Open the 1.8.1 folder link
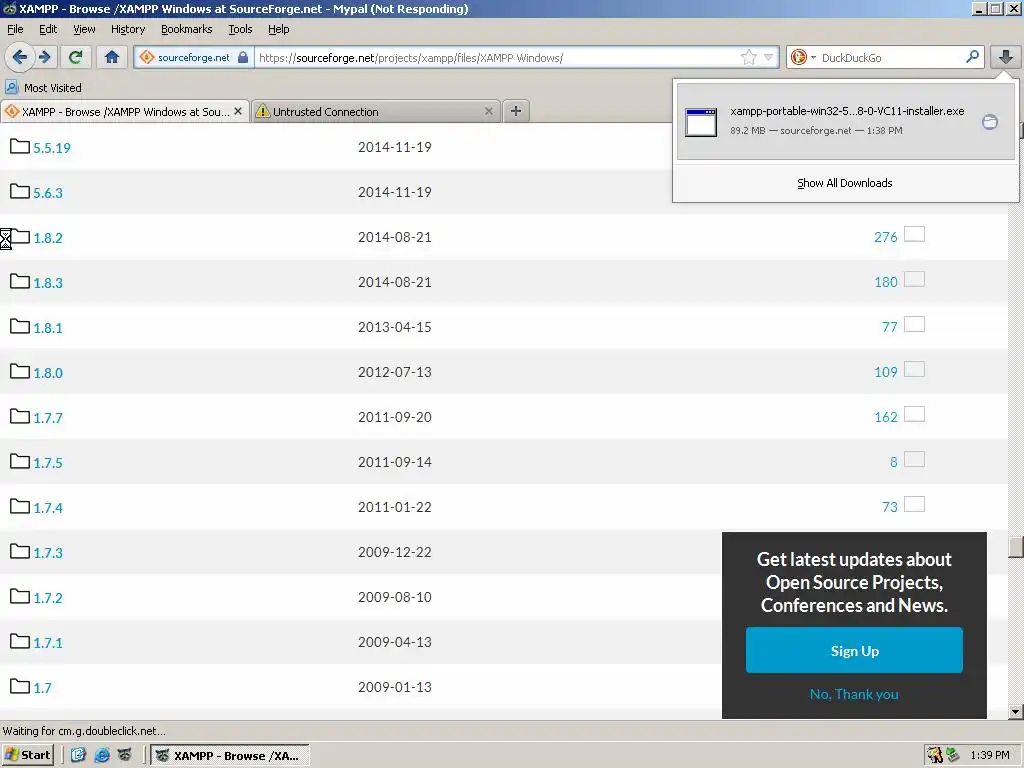The height and width of the screenshot is (768, 1024). click(48, 328)
